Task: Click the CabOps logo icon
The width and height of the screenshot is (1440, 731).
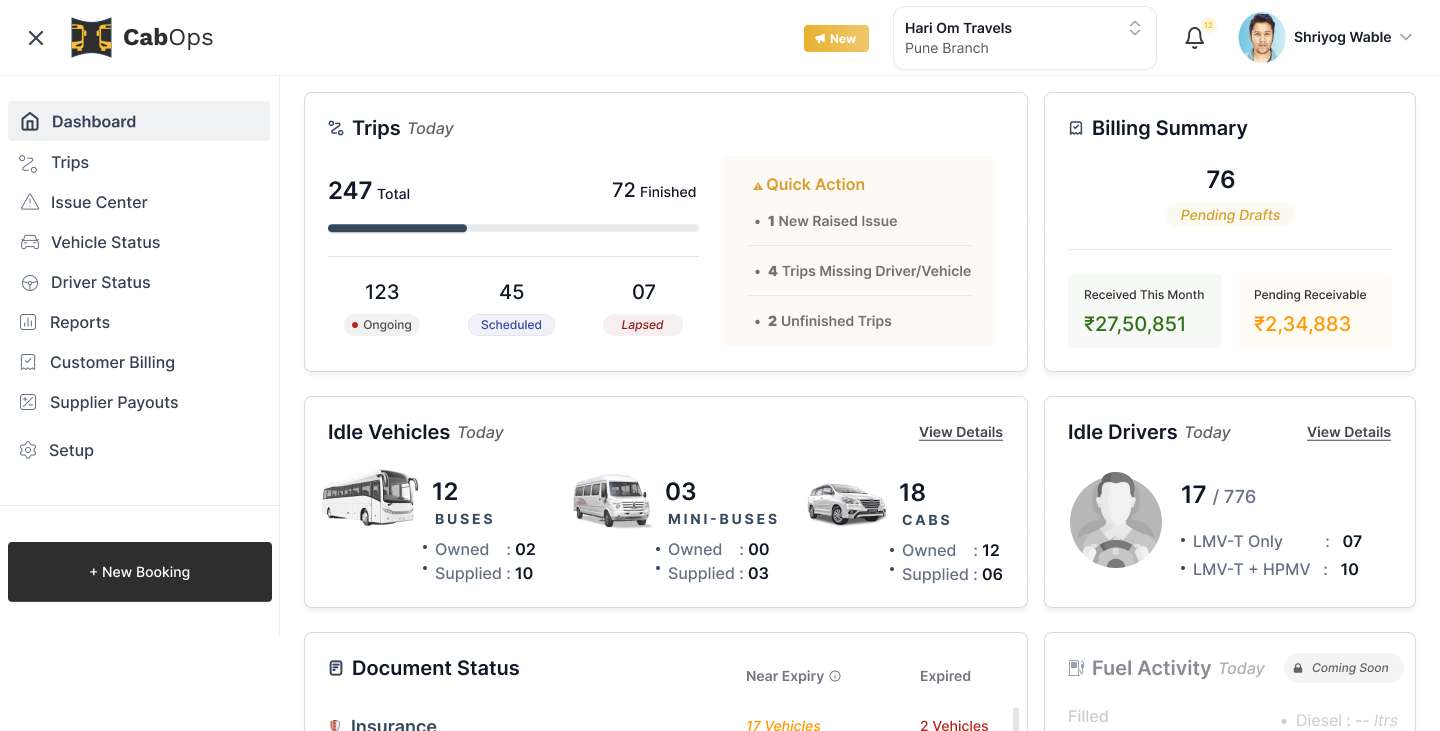Action: click(91, 38)
